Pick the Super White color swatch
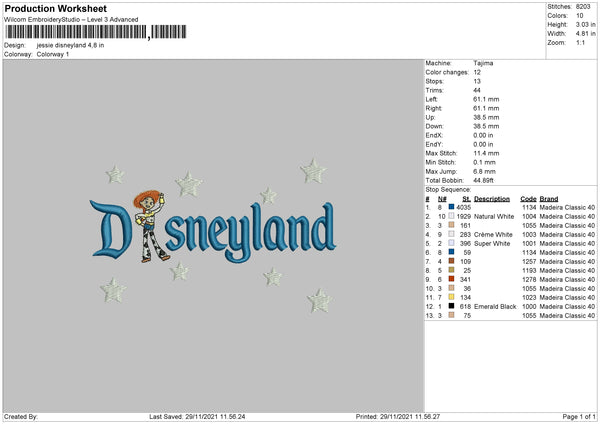Screen dimensions: 600x424 pyautogui.click(x=451, y=243)
